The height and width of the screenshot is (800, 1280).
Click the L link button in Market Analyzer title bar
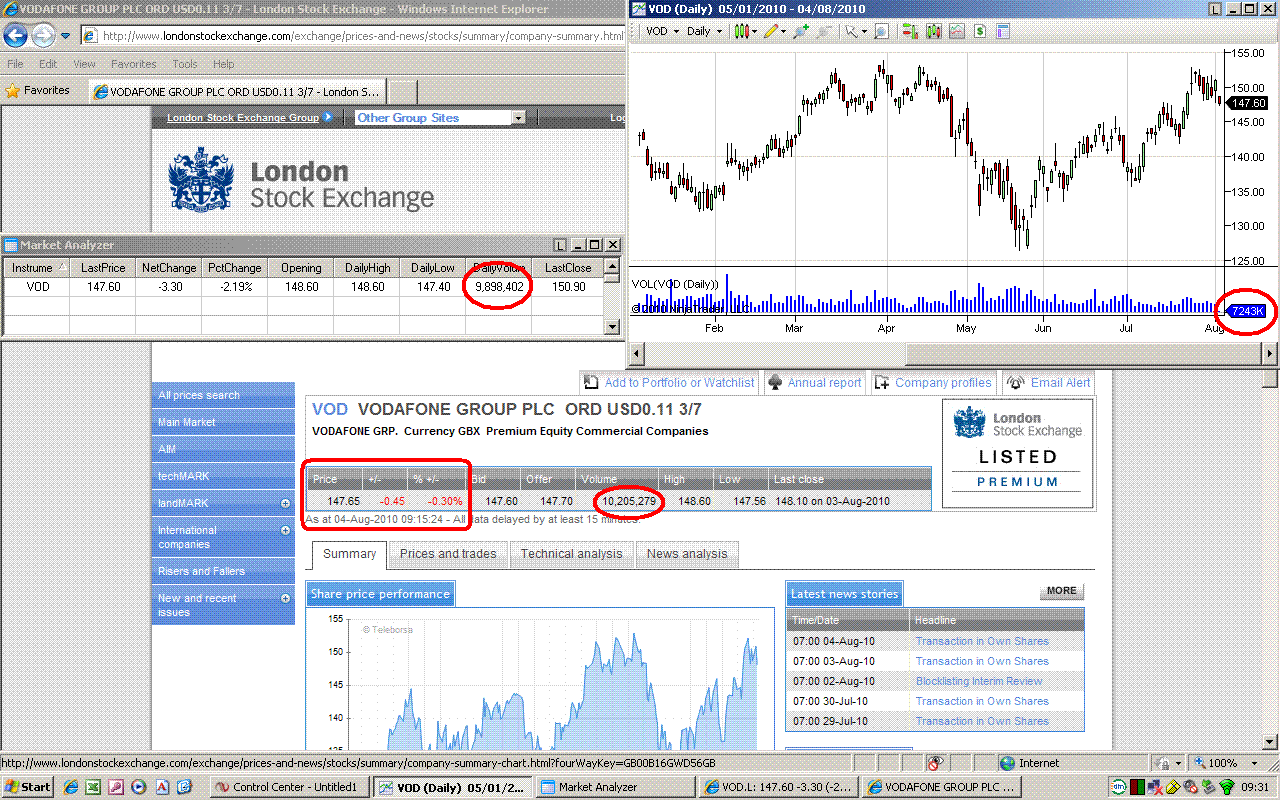point(560,245)
